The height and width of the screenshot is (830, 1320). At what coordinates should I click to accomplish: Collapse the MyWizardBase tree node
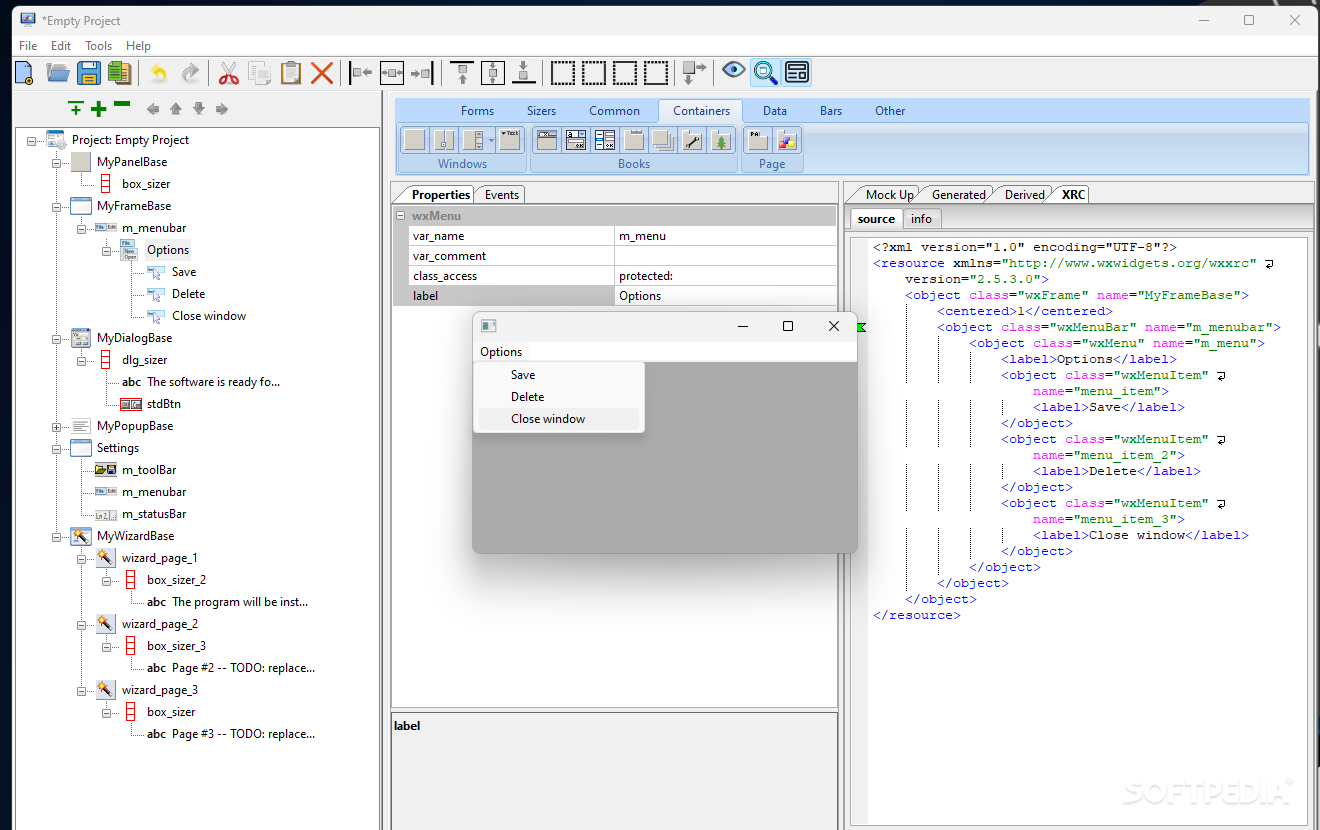click(58, 536)
